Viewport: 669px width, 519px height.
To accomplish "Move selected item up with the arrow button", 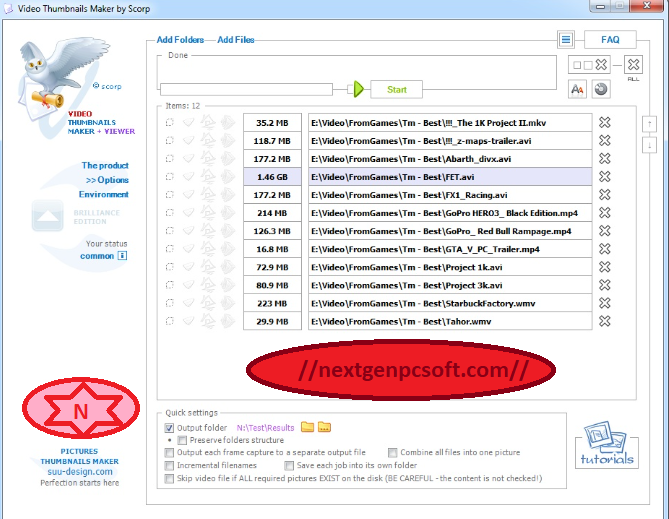I will [x=649, y=124].
